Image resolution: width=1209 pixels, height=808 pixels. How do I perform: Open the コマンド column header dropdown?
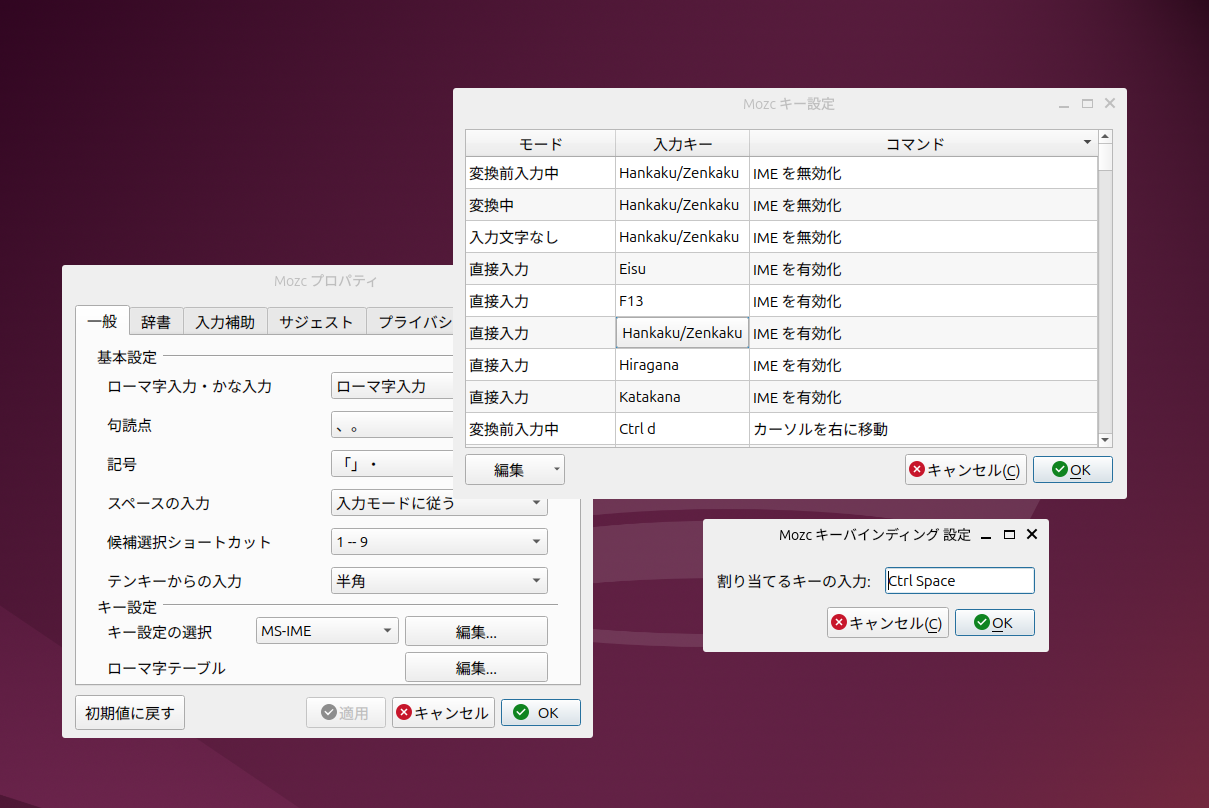tap(1086, 142)
